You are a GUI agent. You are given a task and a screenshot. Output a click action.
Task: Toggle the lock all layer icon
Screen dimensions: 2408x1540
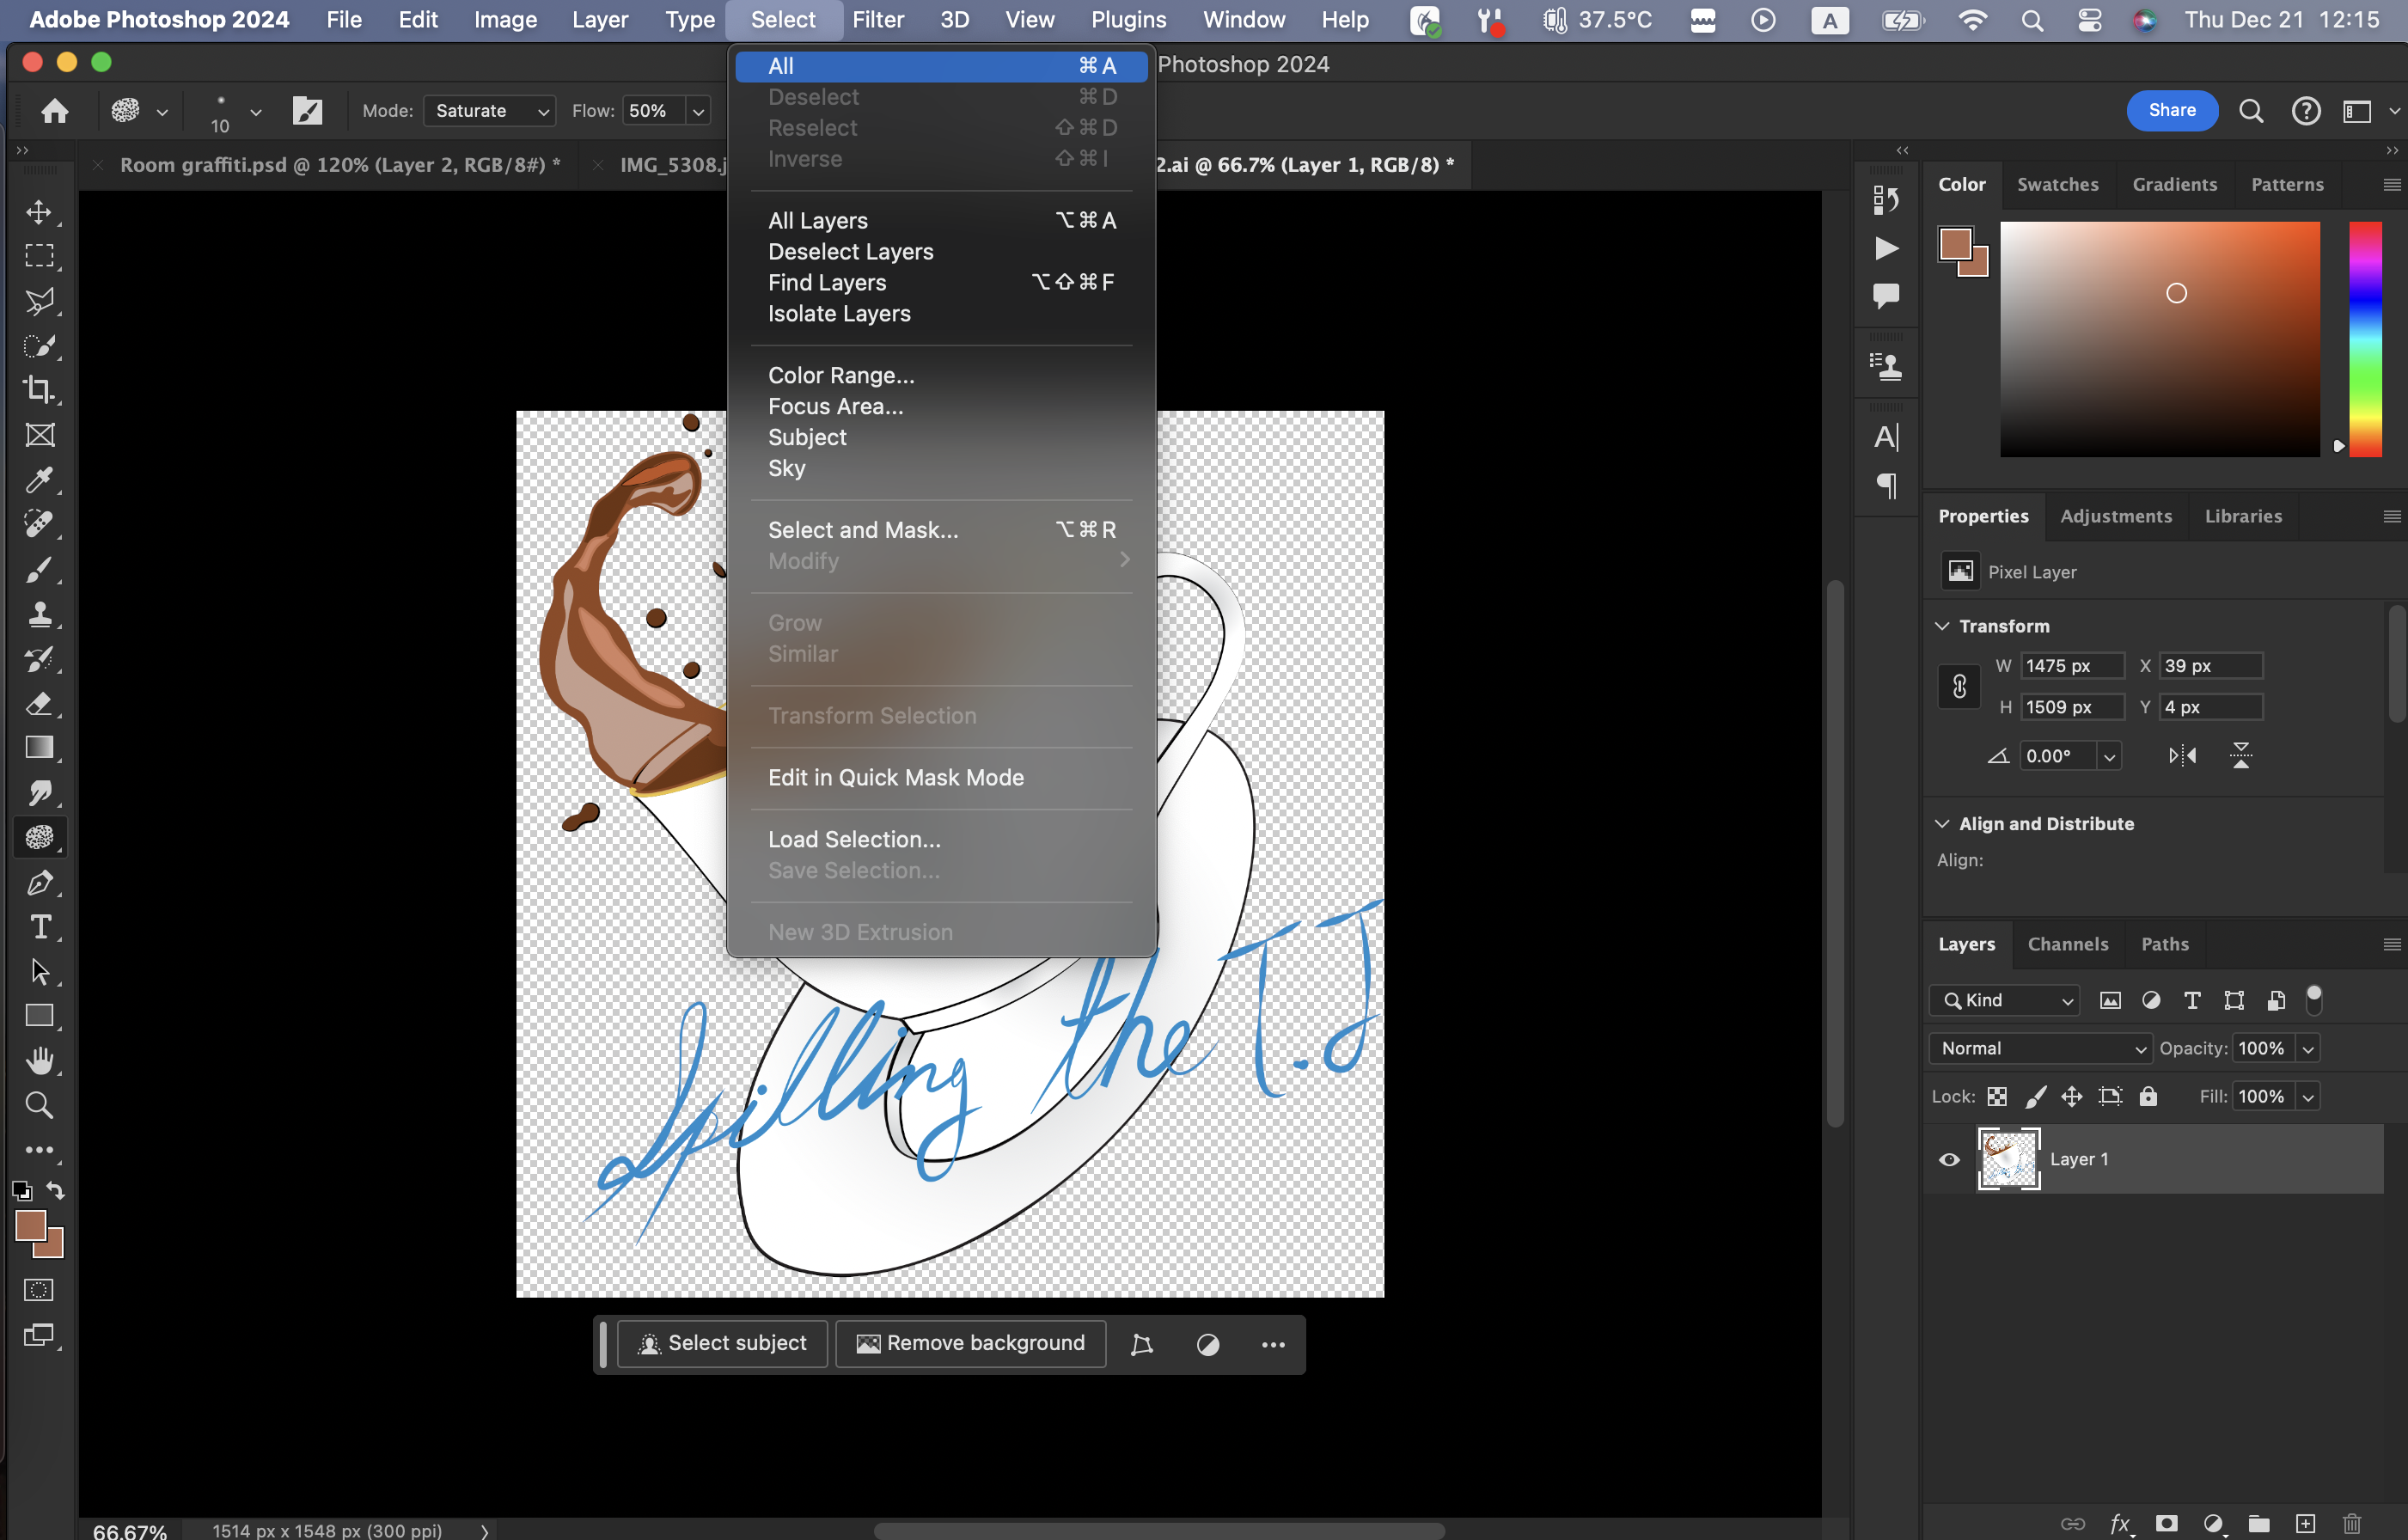pyautogui.click(x=2148, y=1097)
